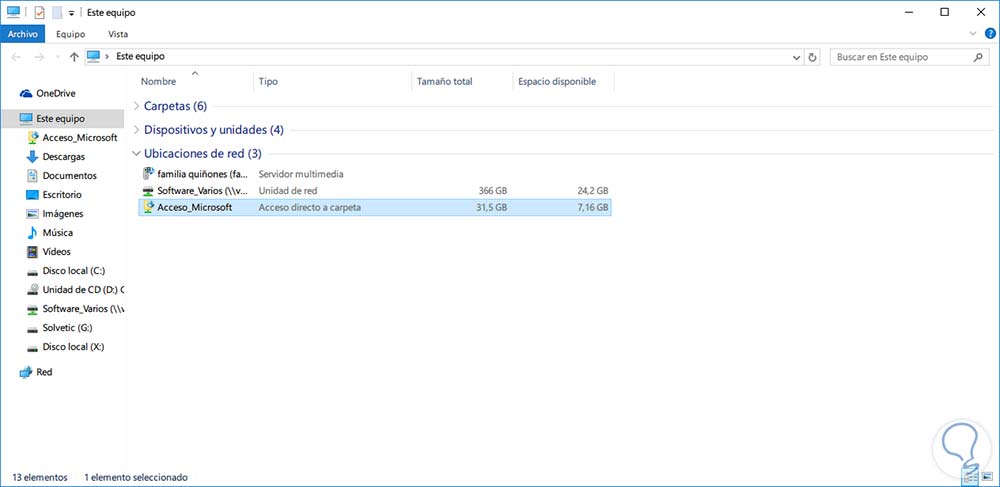Click the magnifier search icon
This screenshot has width=1000, height=487.
click(978, 57)
